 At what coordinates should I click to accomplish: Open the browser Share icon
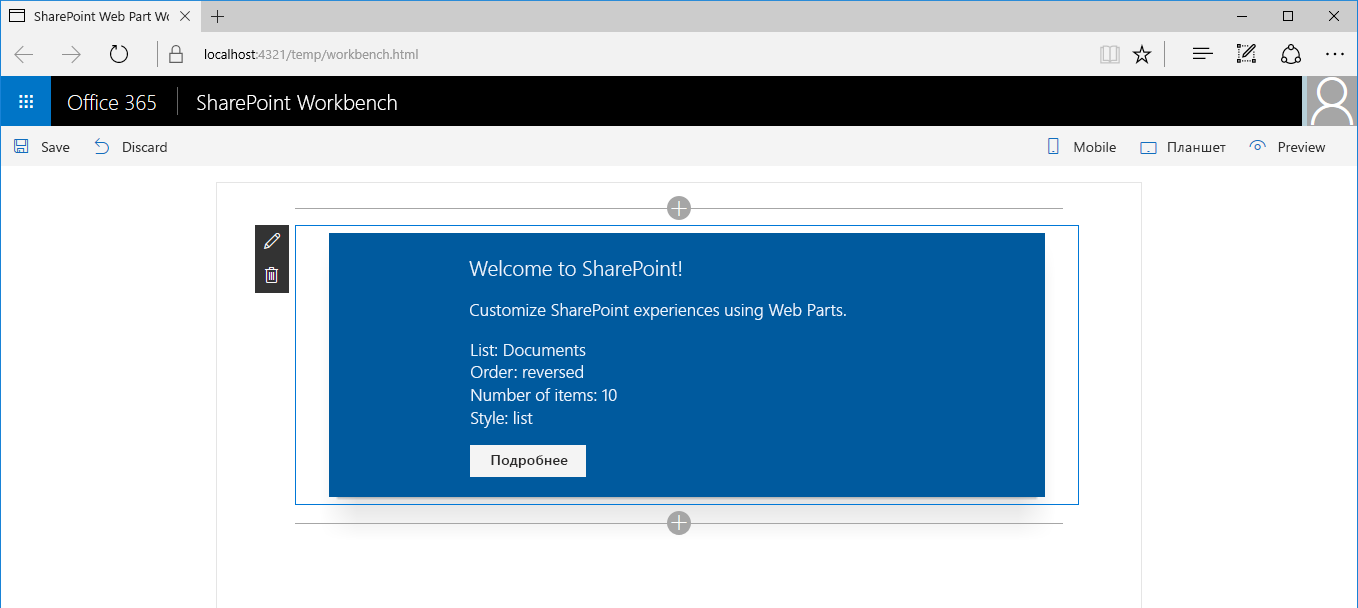(1290, 54)
